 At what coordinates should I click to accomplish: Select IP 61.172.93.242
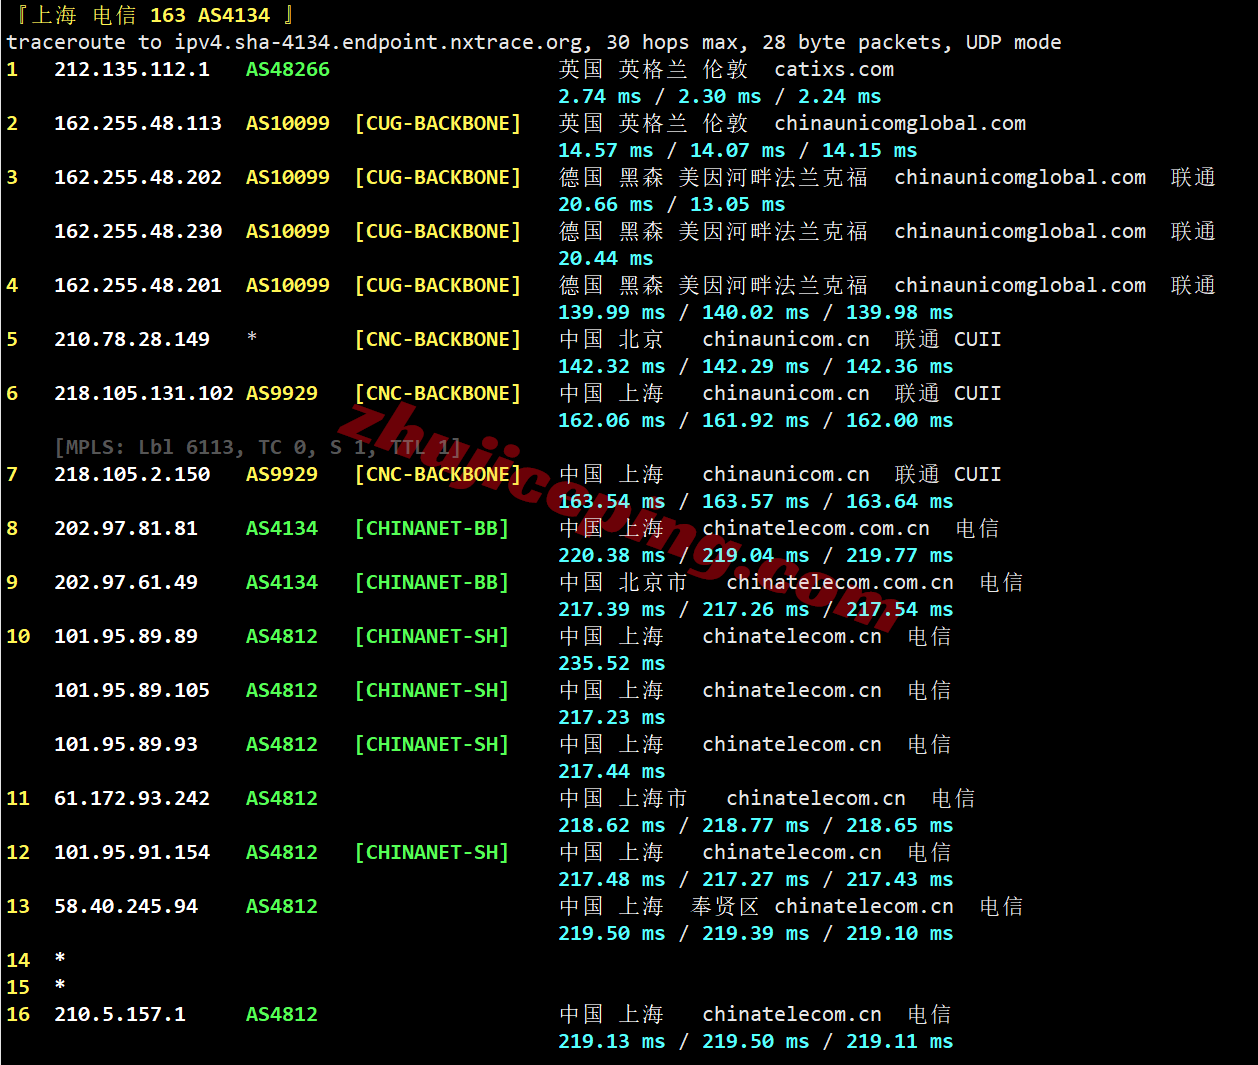132,798
